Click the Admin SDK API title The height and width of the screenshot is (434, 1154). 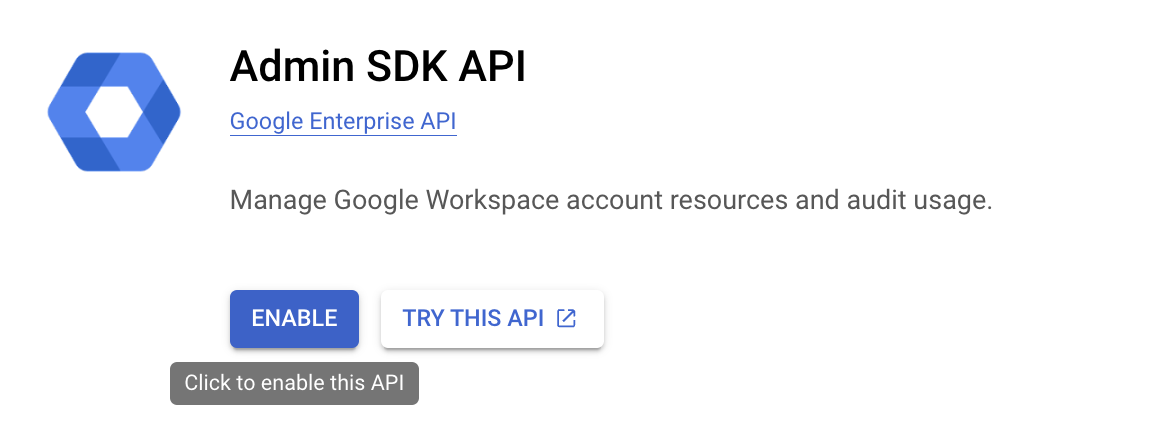[377, 67]
